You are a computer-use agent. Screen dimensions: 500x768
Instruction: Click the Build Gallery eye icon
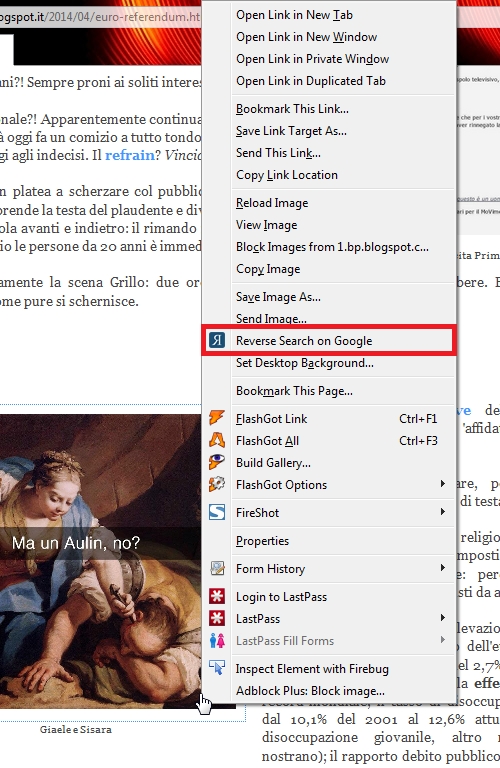coord(217,462)
